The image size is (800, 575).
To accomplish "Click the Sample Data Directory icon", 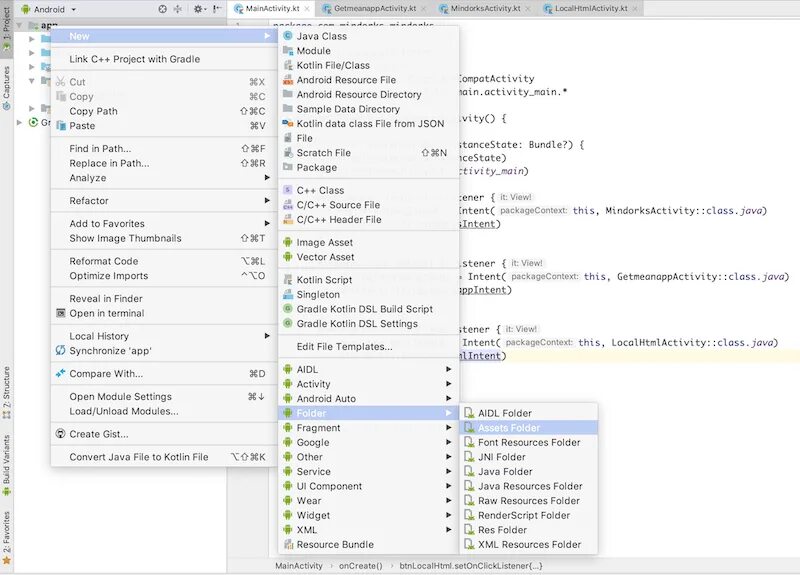I will (288, 109).
